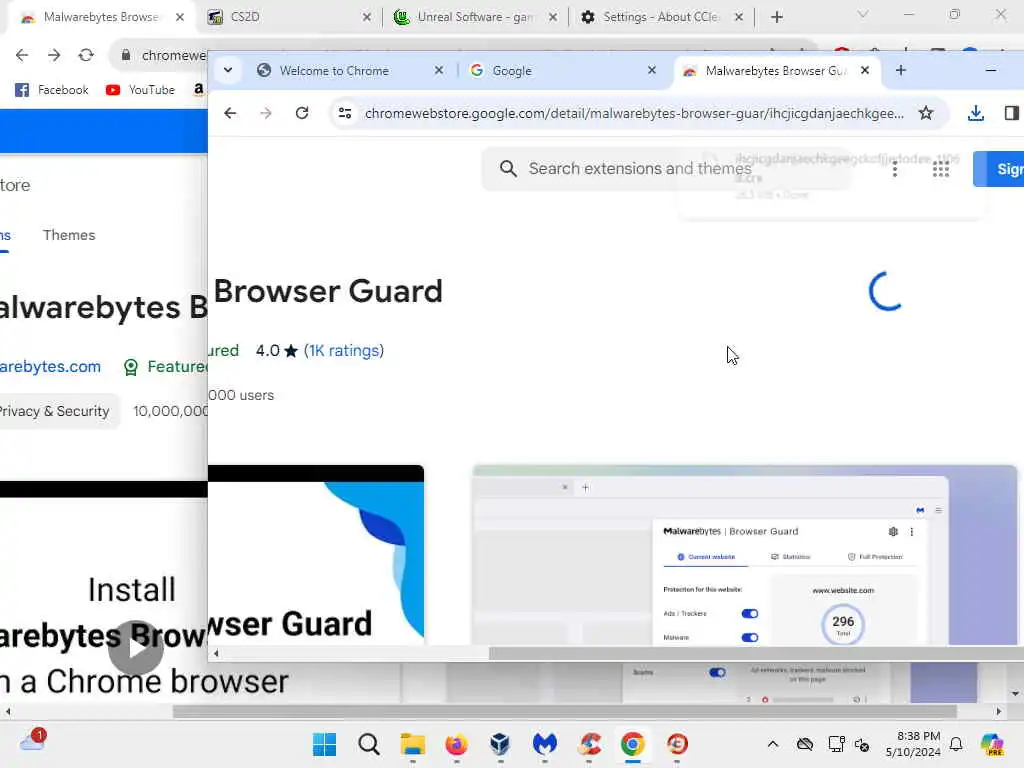
Task: Reload the background Chrome window page
Action: click(86, 56)
